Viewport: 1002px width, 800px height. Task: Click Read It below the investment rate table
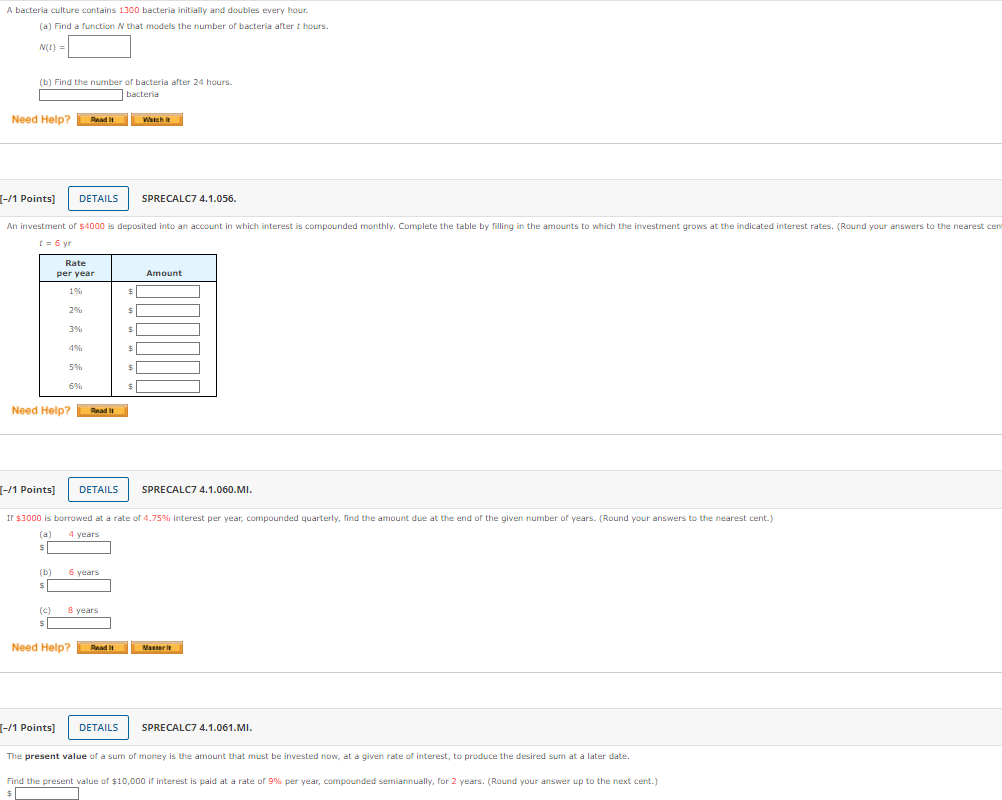pos(102,410)
